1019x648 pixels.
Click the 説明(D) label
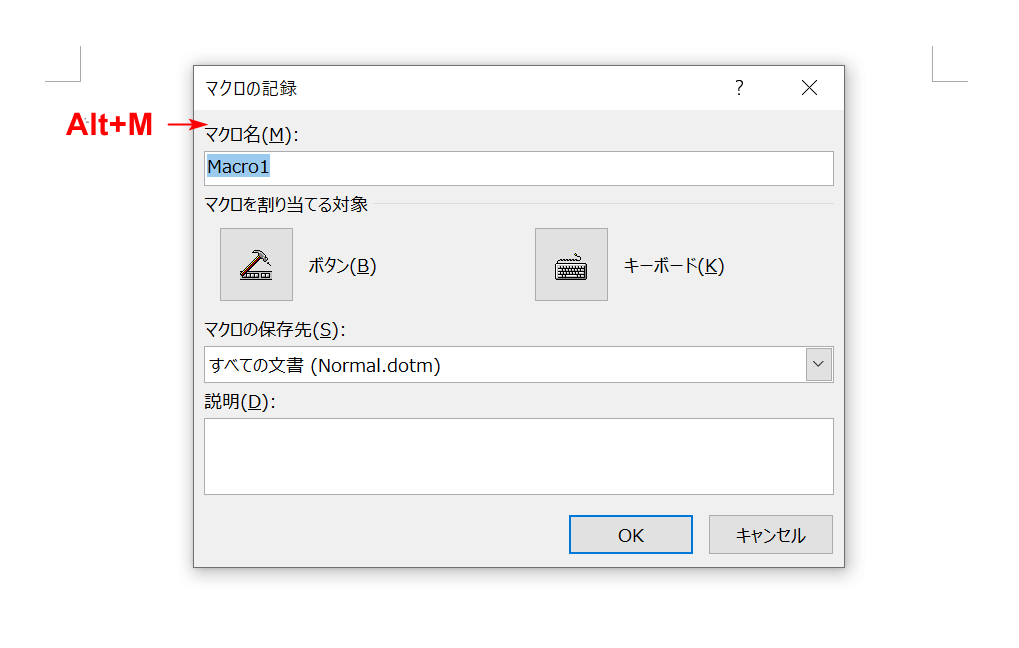click(x=238, y=401)
